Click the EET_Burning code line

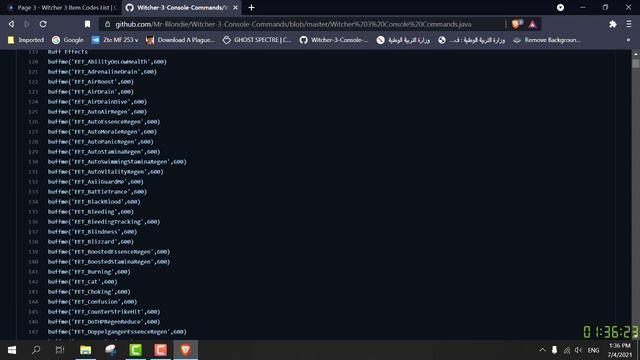89,272
